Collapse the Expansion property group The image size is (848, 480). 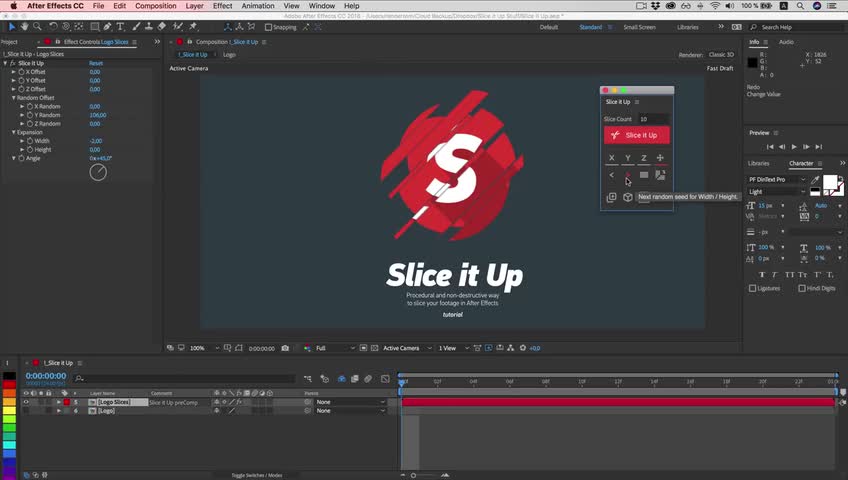point(14,132)
